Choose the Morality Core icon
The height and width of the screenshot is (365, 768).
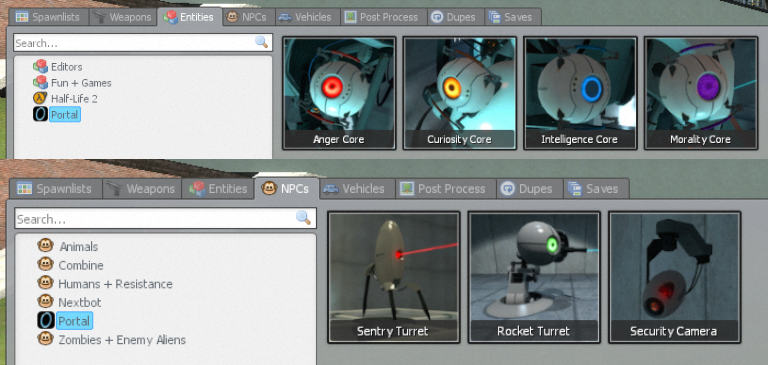[700, 93]
